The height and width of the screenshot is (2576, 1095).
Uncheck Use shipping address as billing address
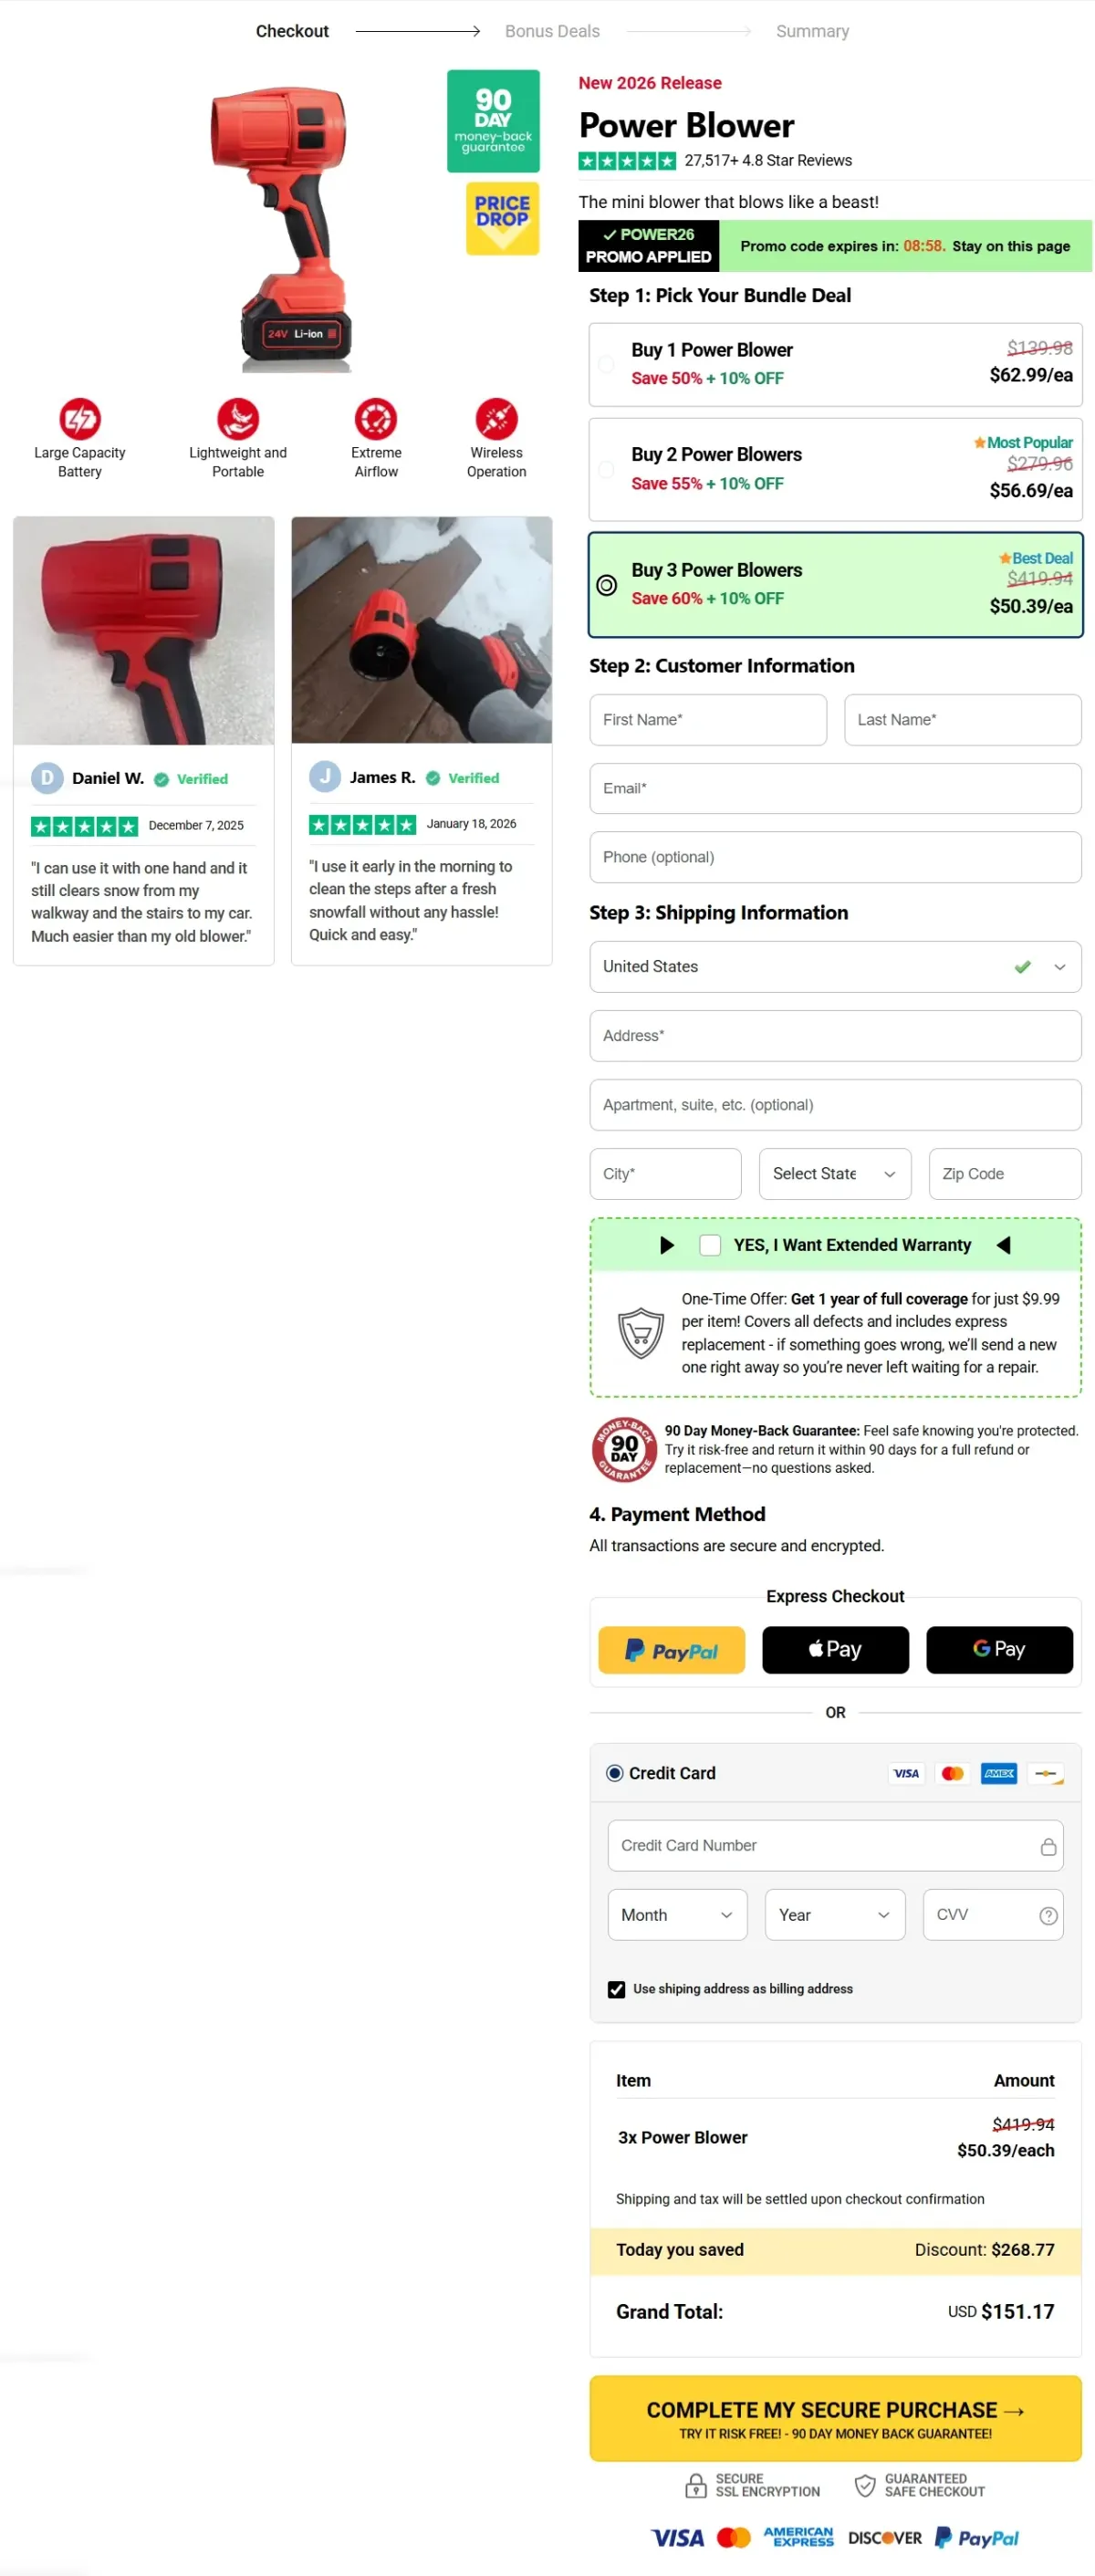[617, 1990]
